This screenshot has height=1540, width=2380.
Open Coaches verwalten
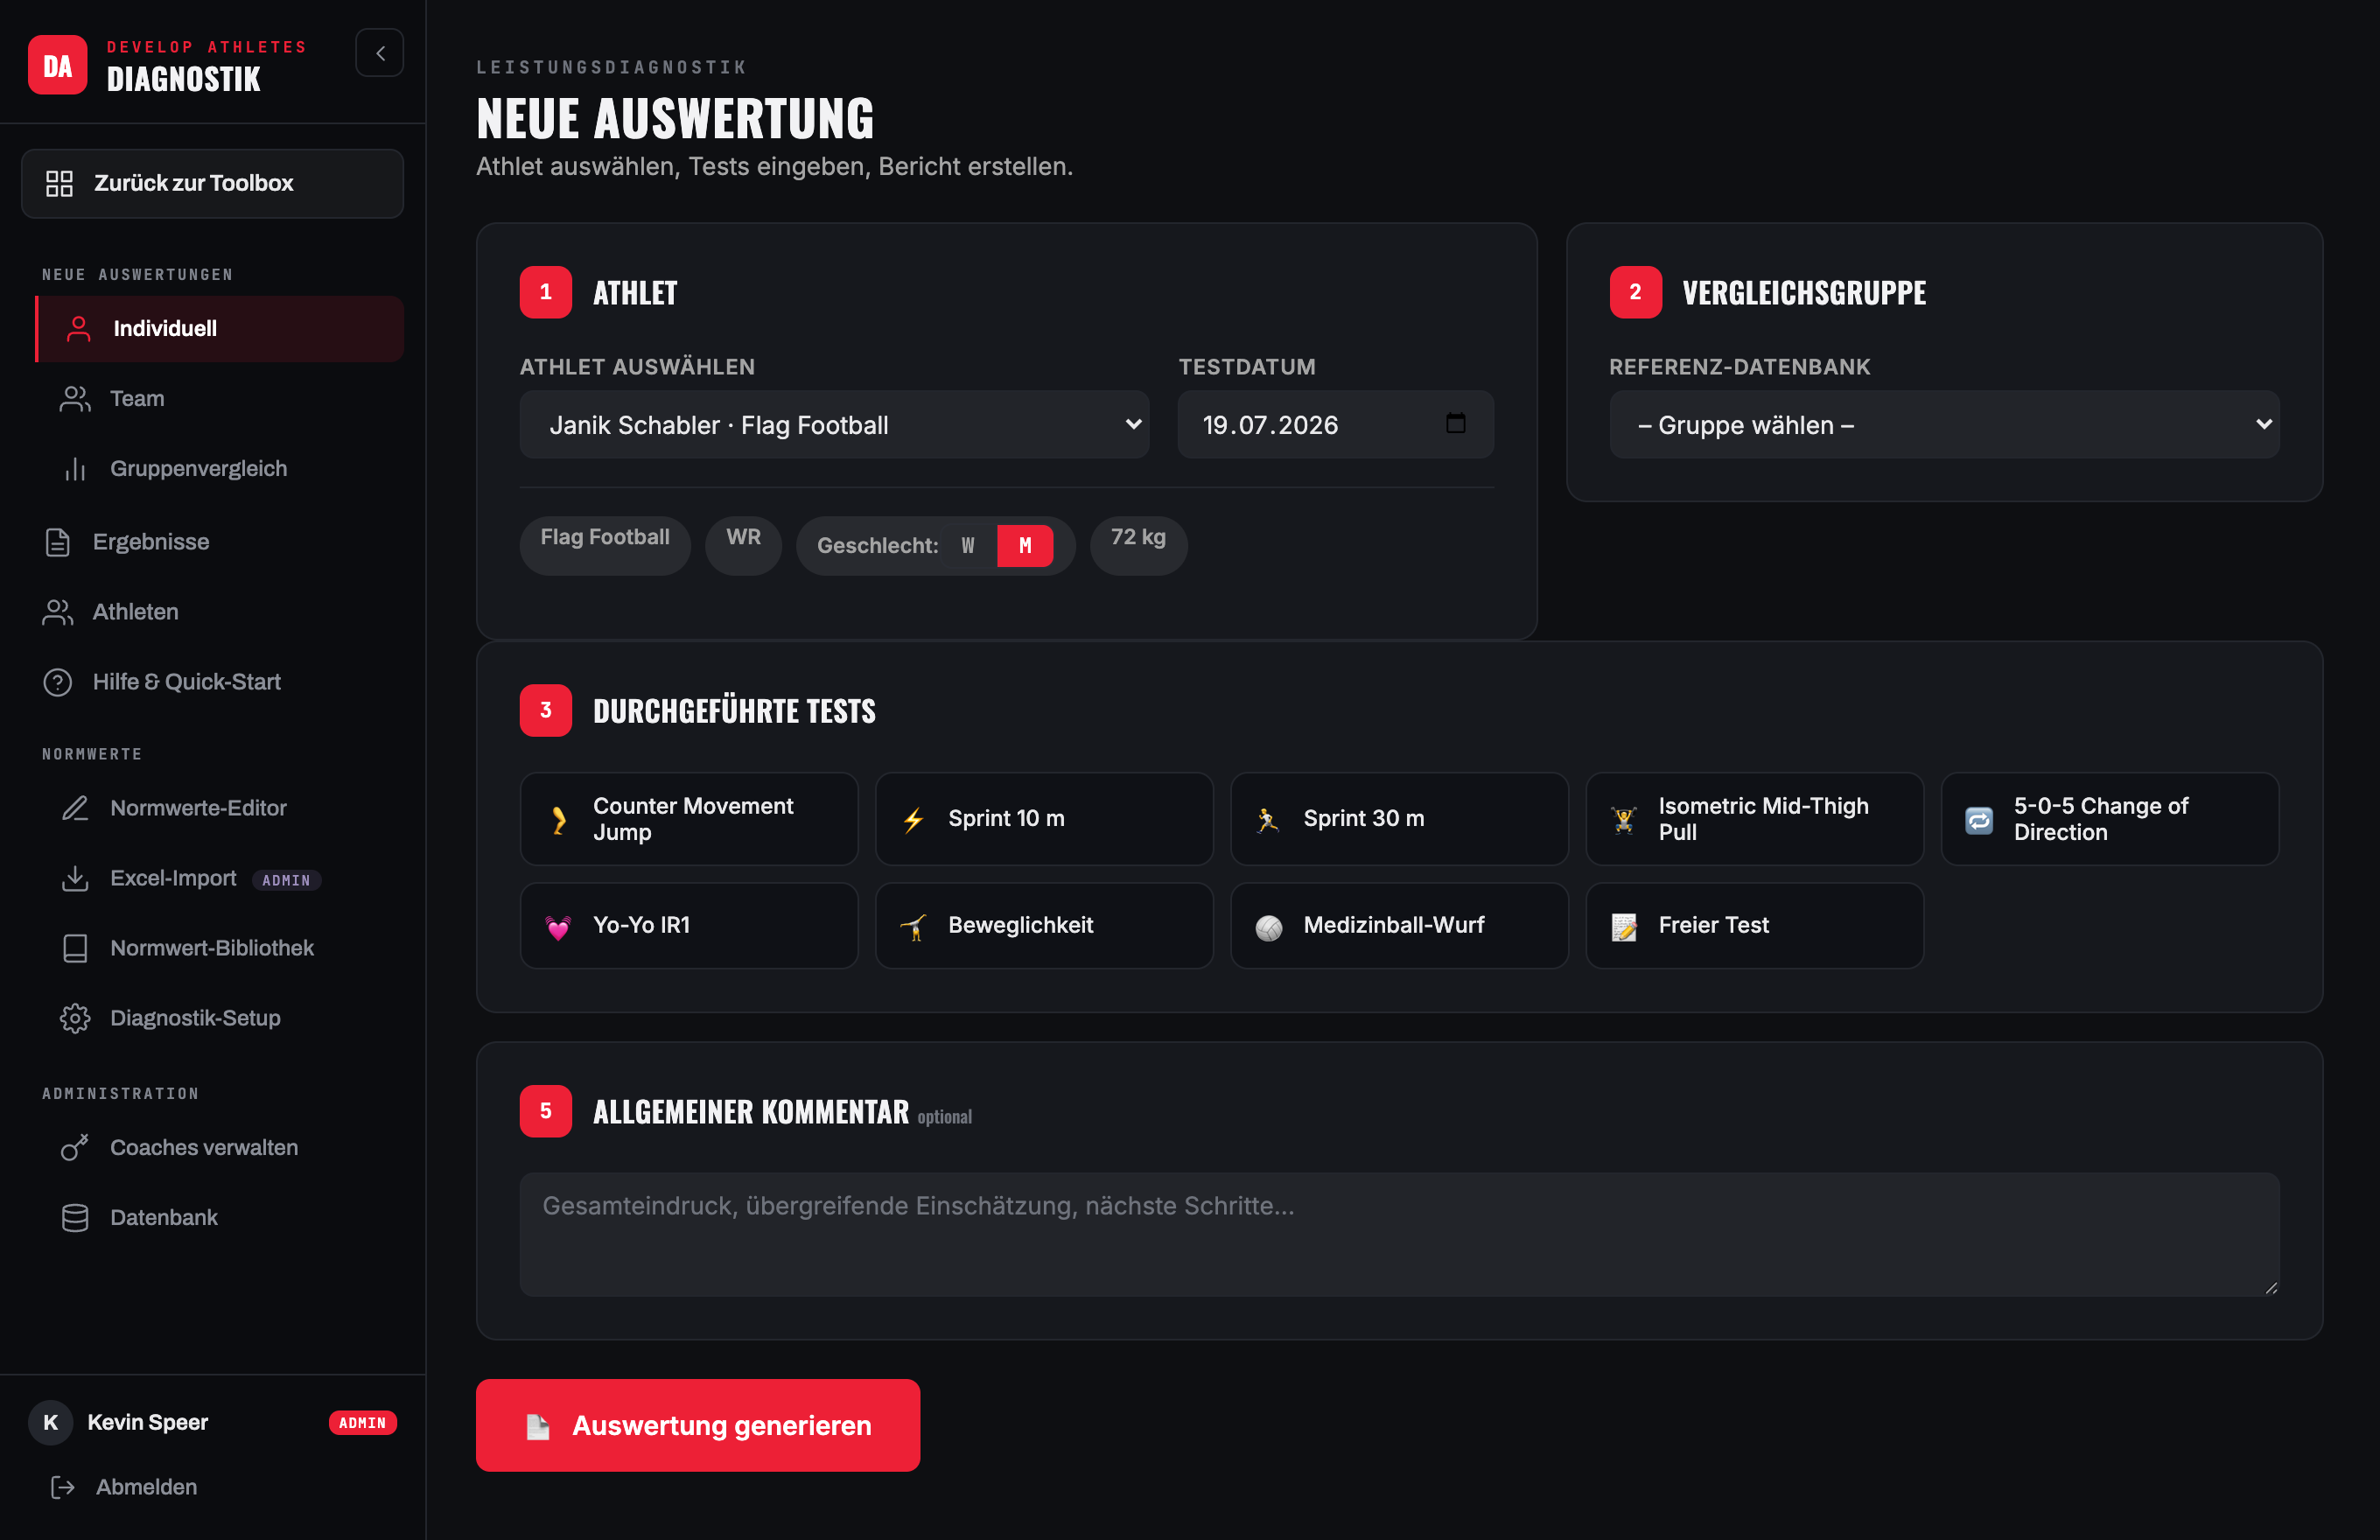click(219, 1148)
